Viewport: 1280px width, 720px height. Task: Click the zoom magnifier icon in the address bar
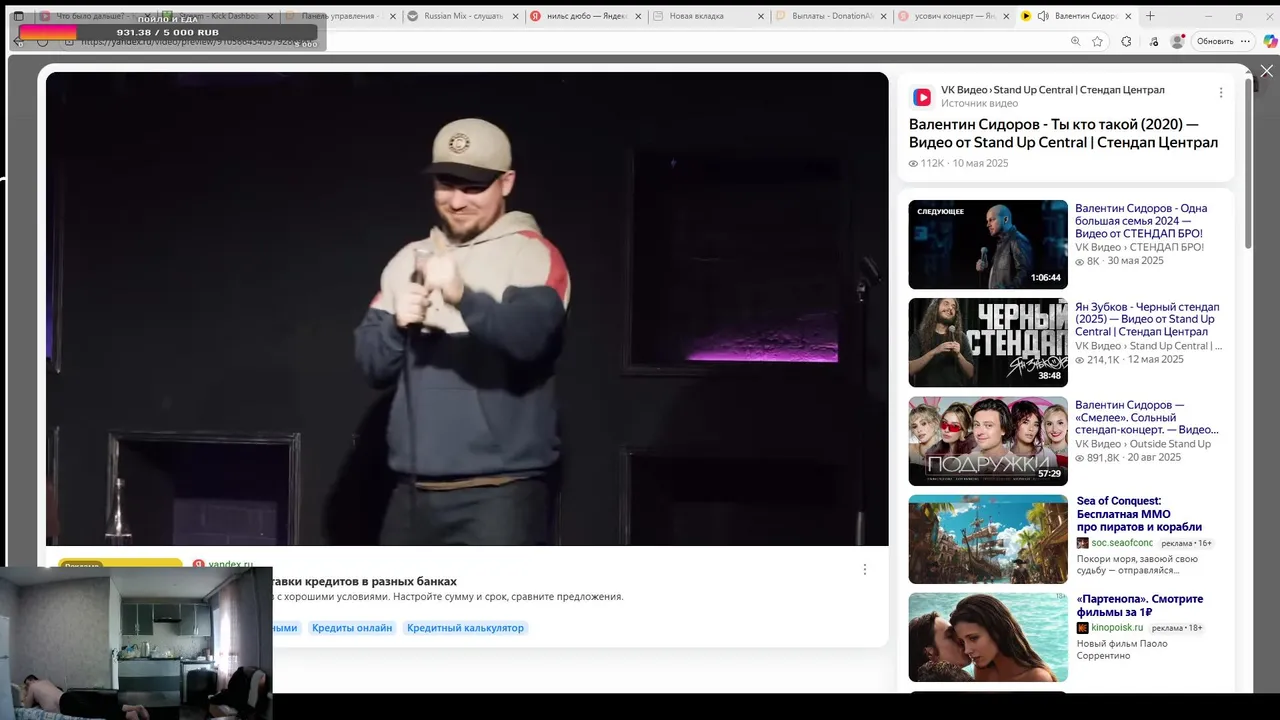tap(1075, 41)
